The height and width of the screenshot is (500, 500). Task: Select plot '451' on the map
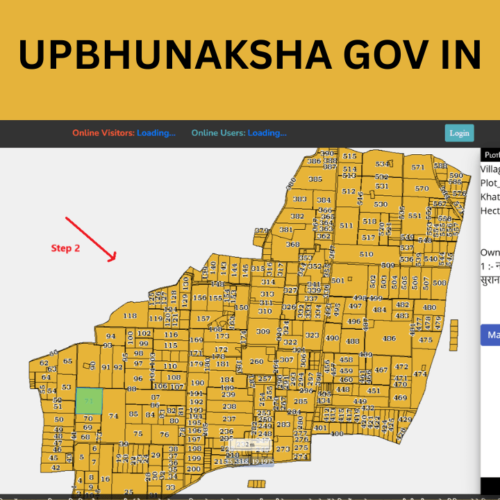[373, 390]
